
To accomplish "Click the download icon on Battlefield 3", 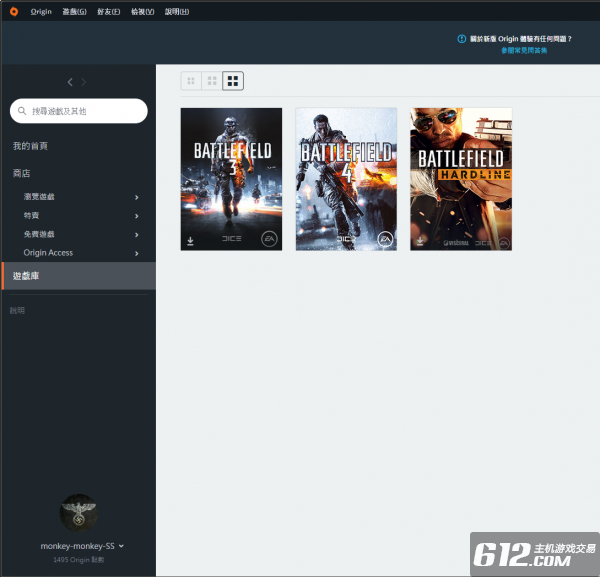I will [x=190, y=241].
